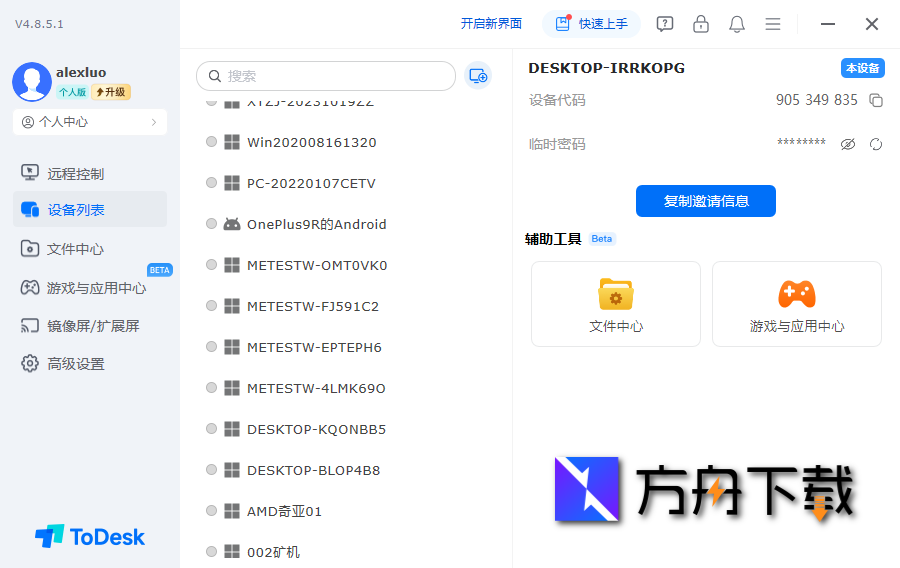Screen dimensions: 900x568
Task: Click BETA badge on 游戏与应用中心
Action: pyautogui.click(x=160, y=270)
